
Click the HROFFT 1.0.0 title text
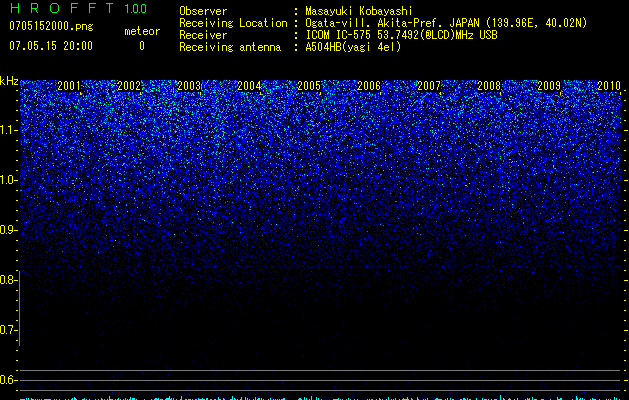[78, 8]
